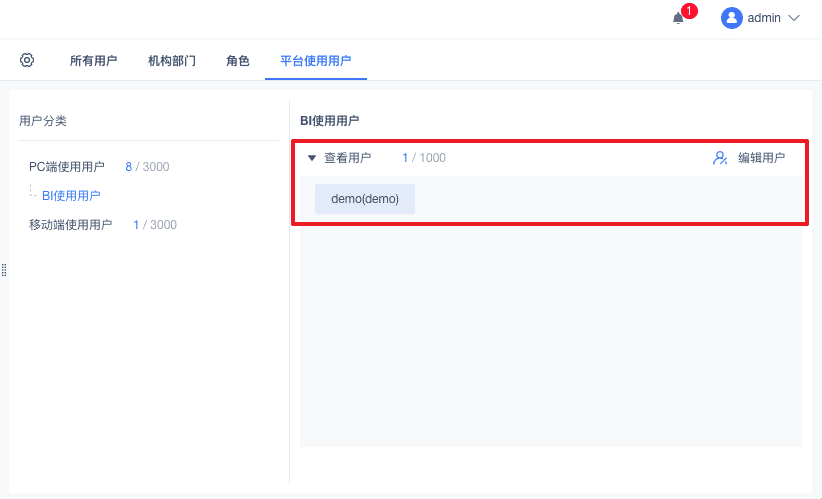
Task: Open the 机构部门 tab
Action: (x=172, y=61)
